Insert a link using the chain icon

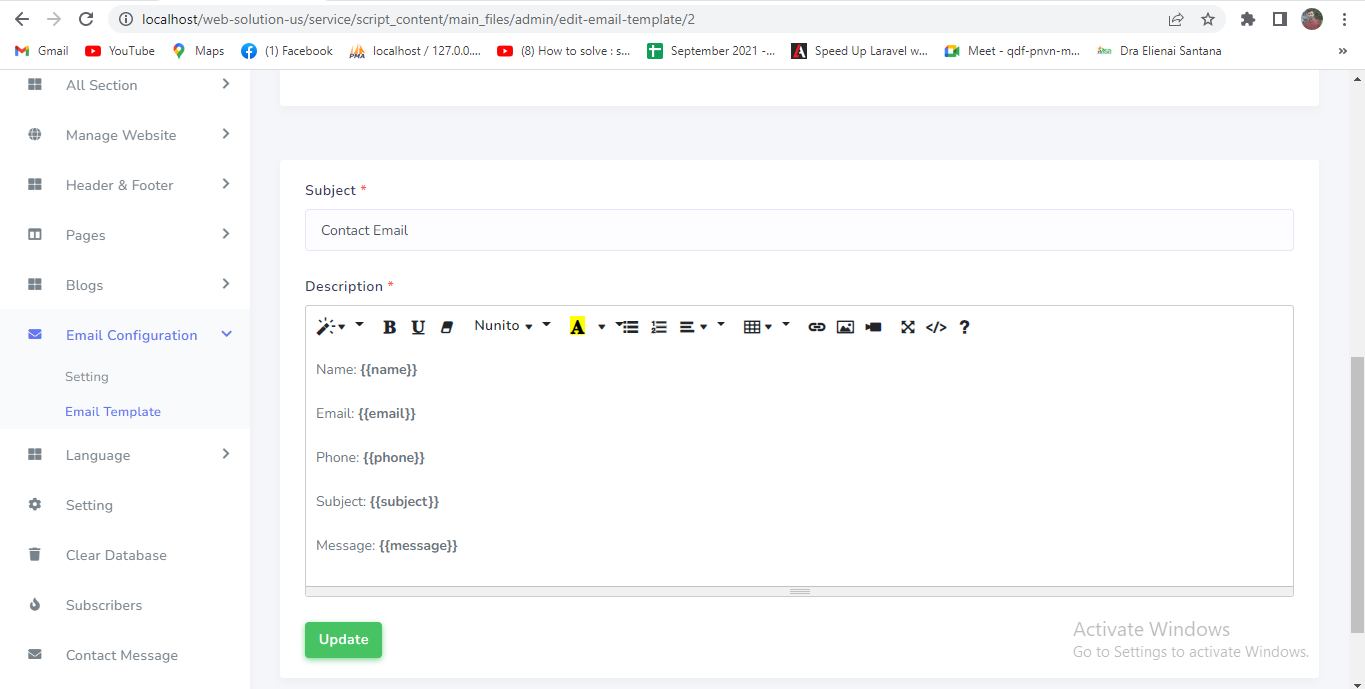tap(817, 327)
